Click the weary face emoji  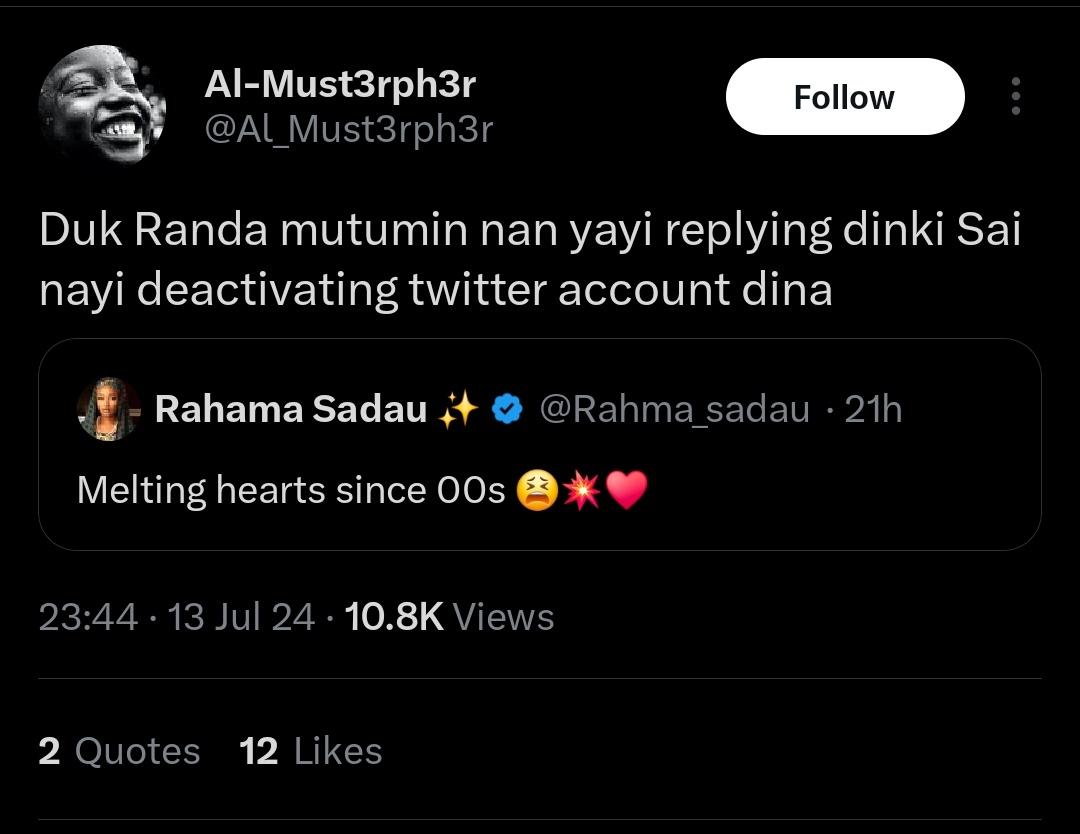537,490
